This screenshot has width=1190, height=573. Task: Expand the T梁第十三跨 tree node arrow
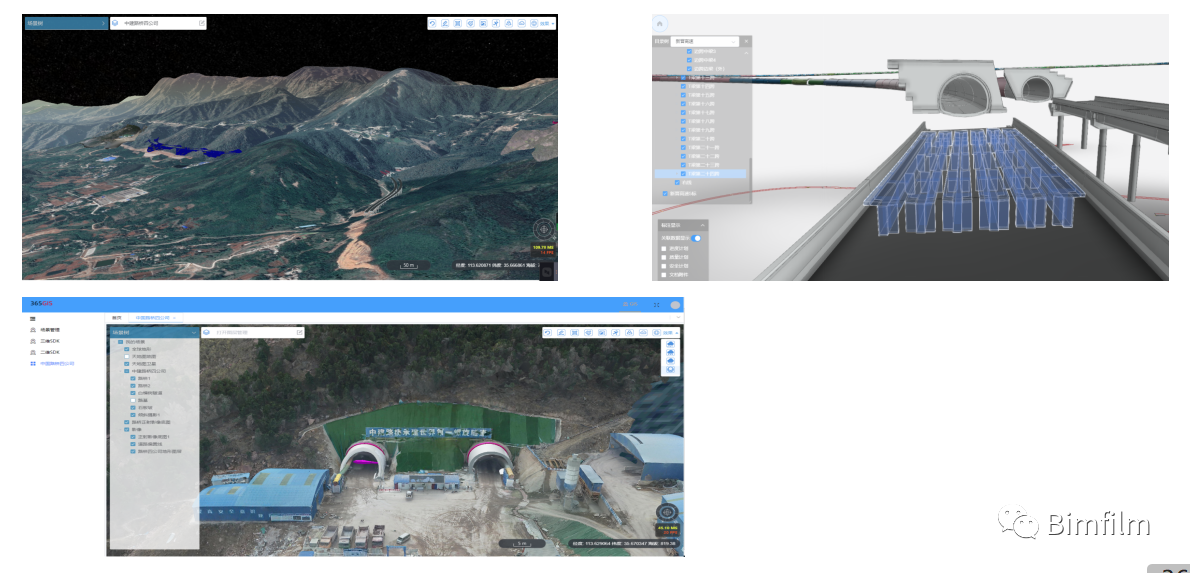pos(677,77)
